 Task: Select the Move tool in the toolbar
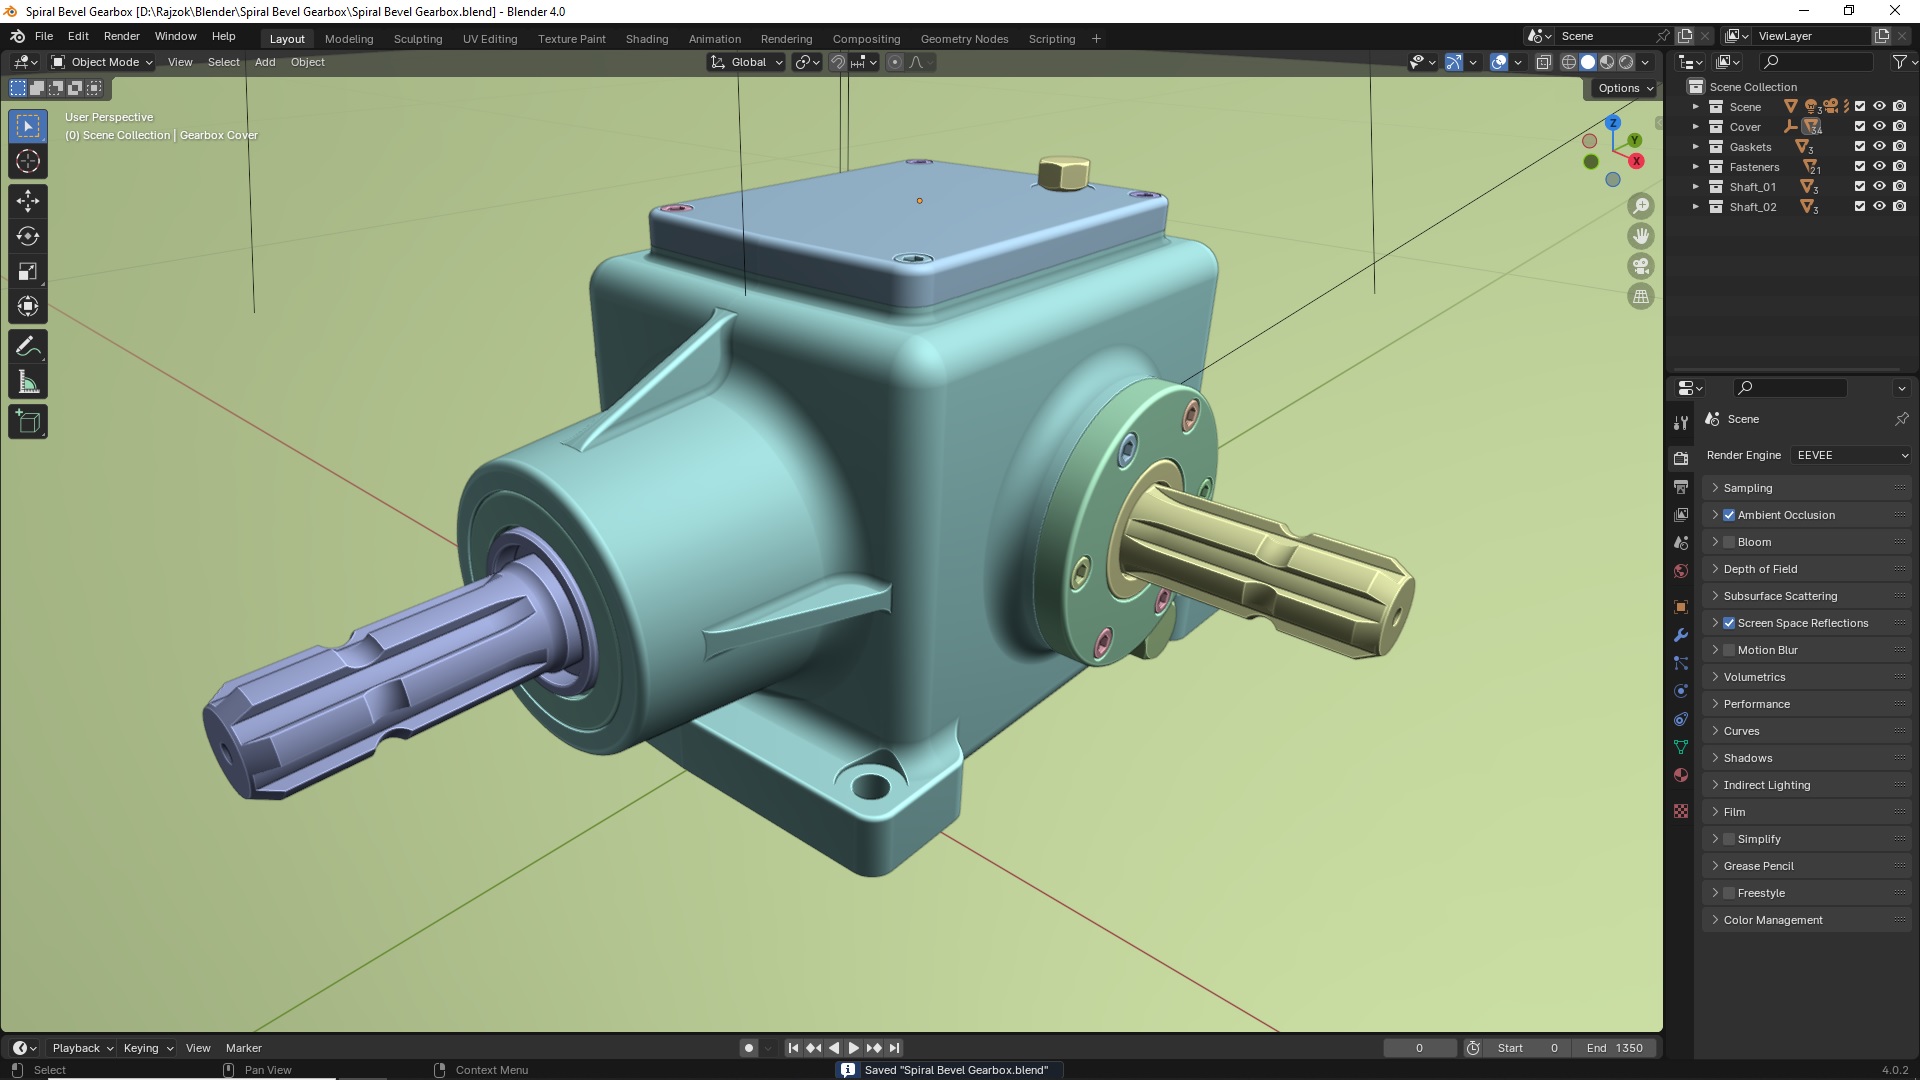click(x=28, y=201)
